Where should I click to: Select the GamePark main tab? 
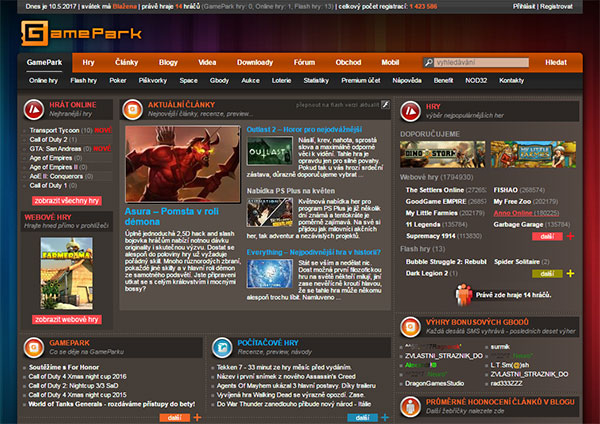click(x=44, y=62)
